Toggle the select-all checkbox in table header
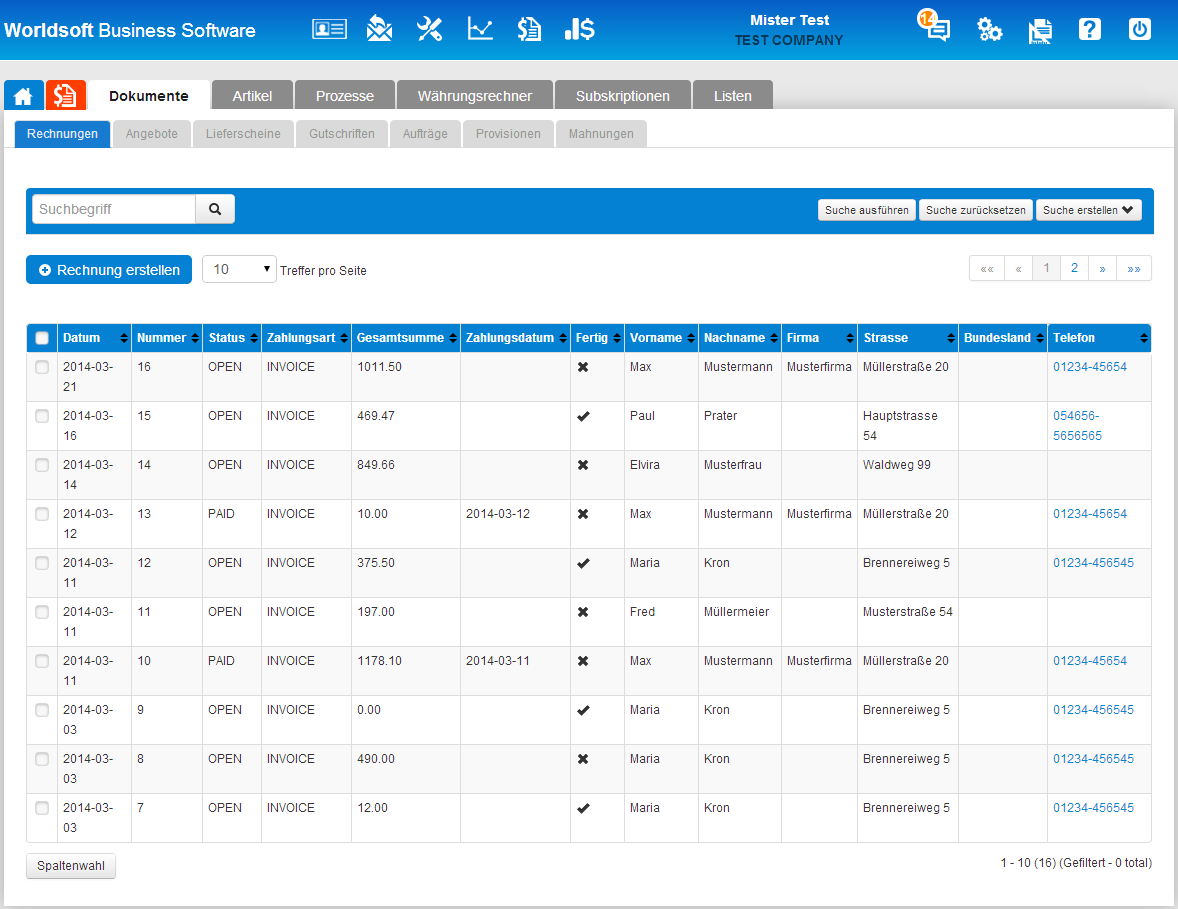This screenshot has height=909, width=1178. point(42,338)
